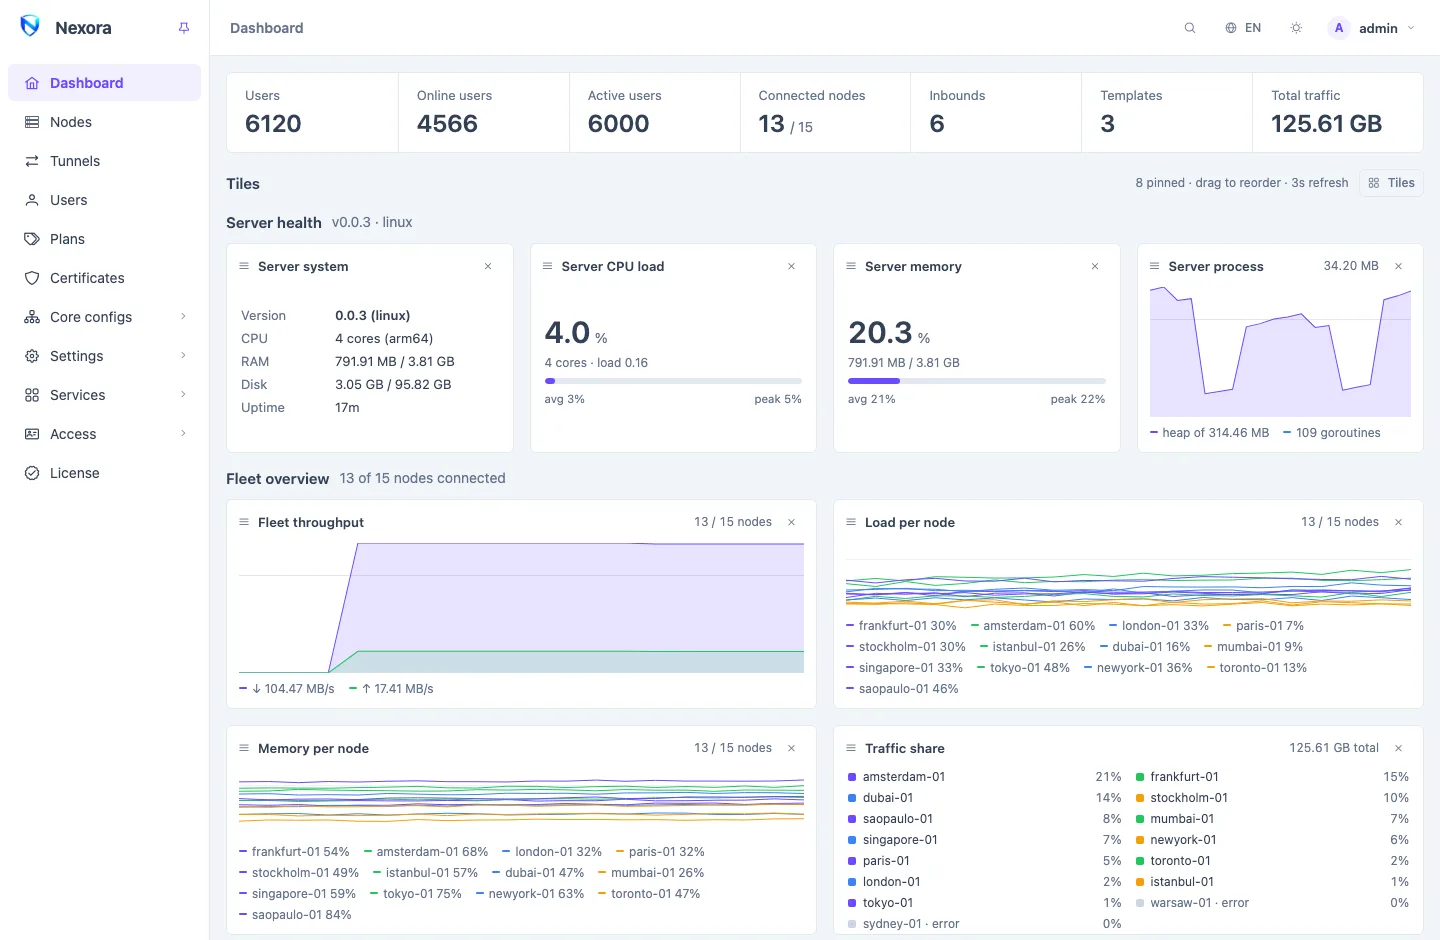Click the Nexora shield logo
Screen dimensions: 1440x940
30,27
